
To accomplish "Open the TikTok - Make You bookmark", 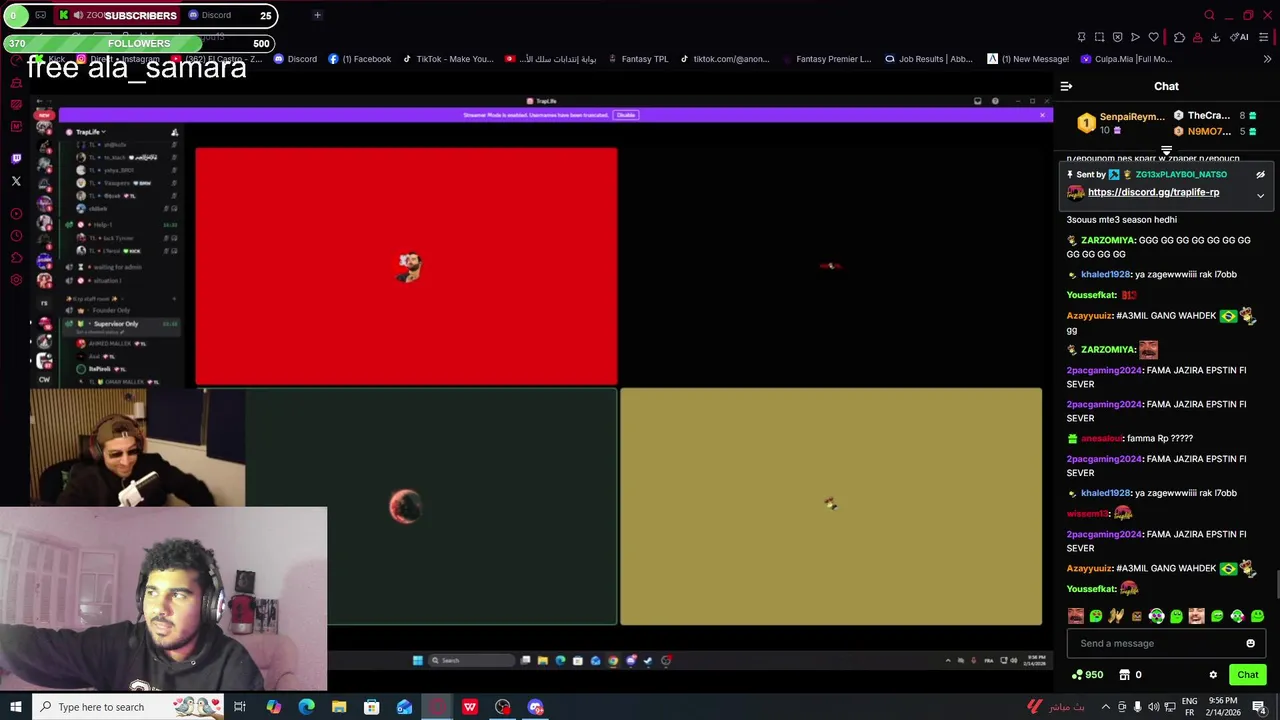I will click(448, 59).
